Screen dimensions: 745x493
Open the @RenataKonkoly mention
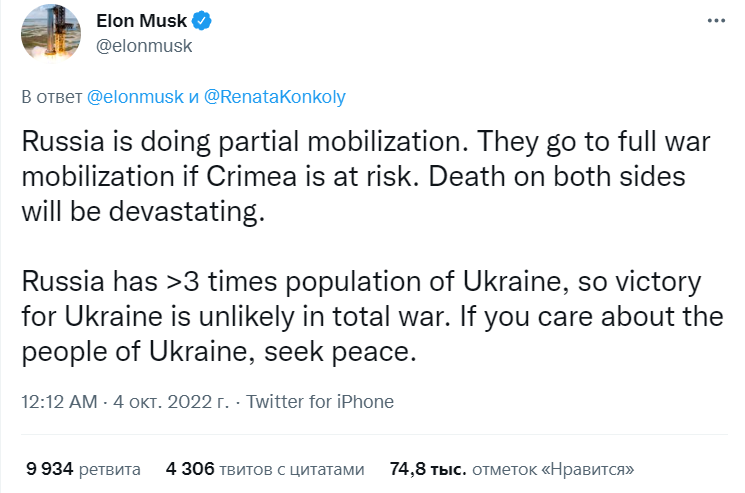[x=275, y=97]
